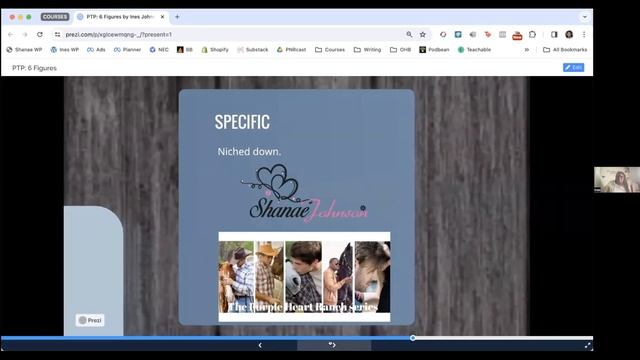640x360 pixels.
Task: Click the webcam video thumbnail
Action: [x=617, y=180]
